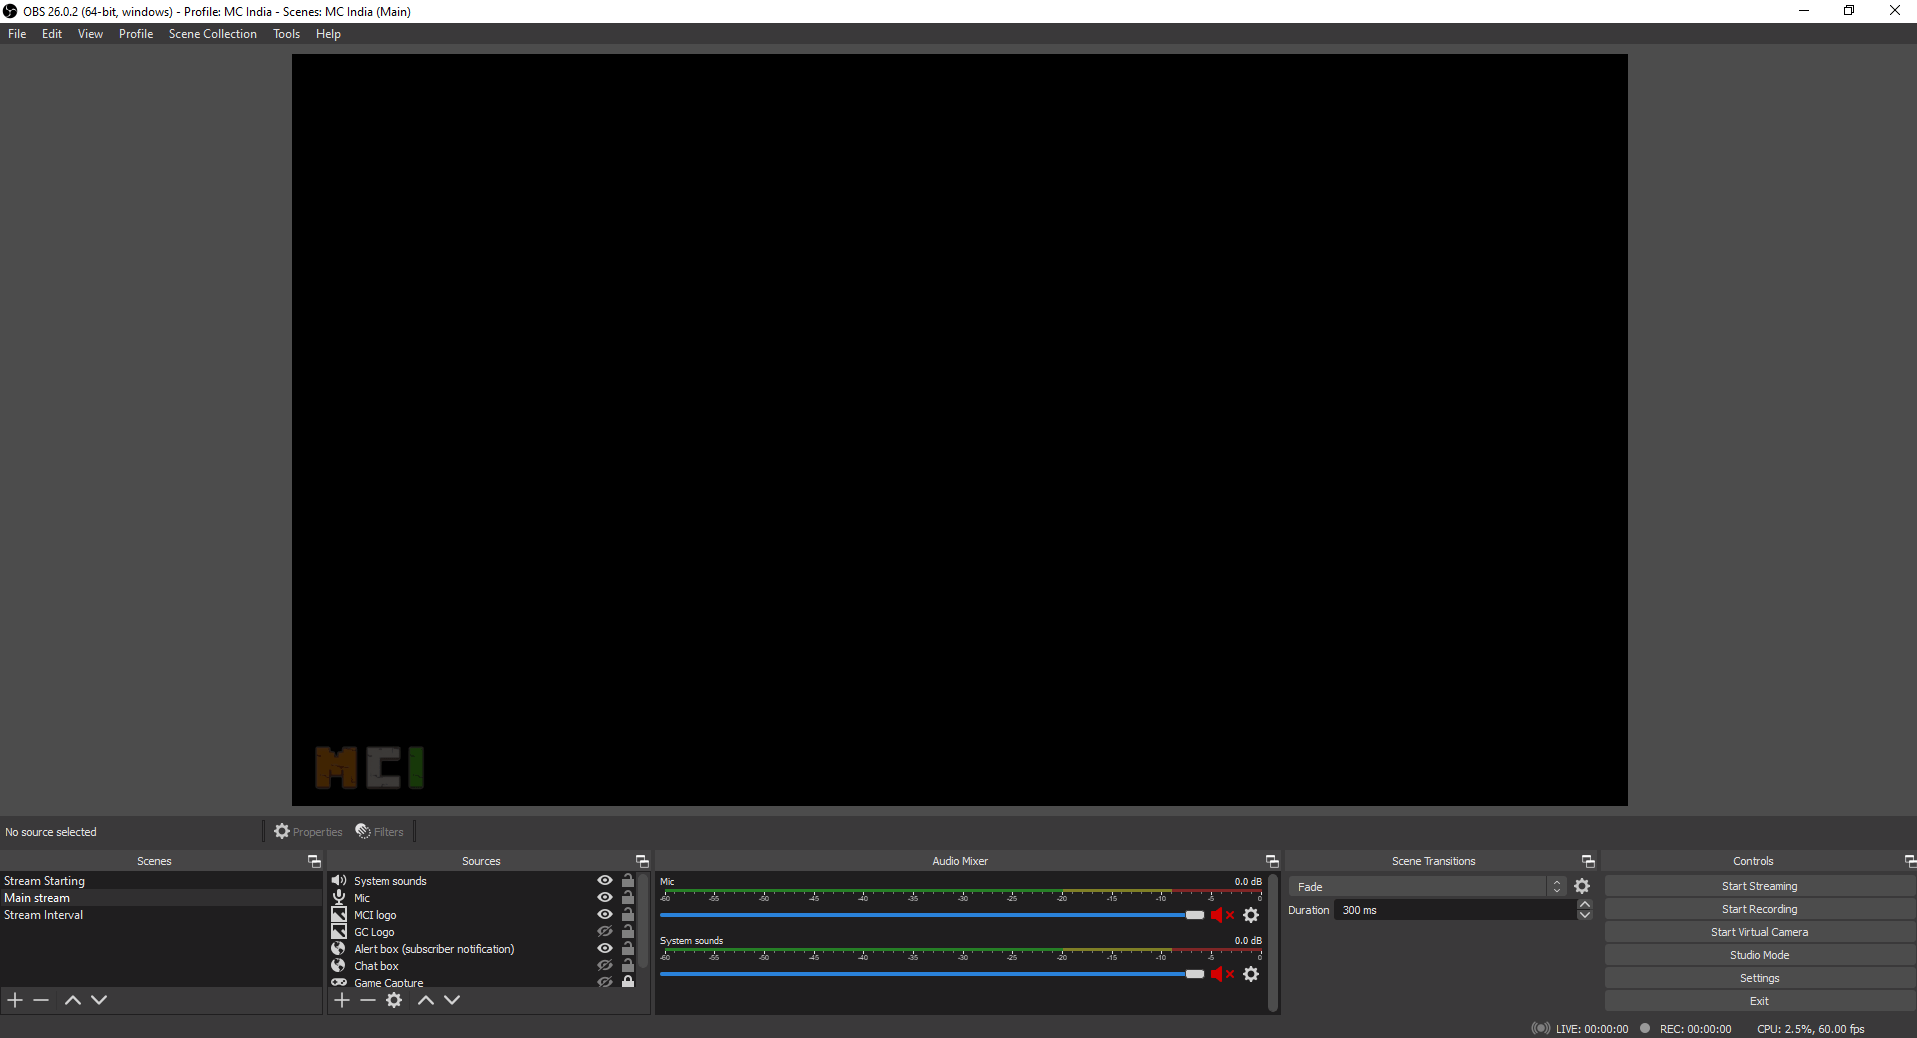
Task: Click the Duration 300 ms input field
Action: [1455, 910]
